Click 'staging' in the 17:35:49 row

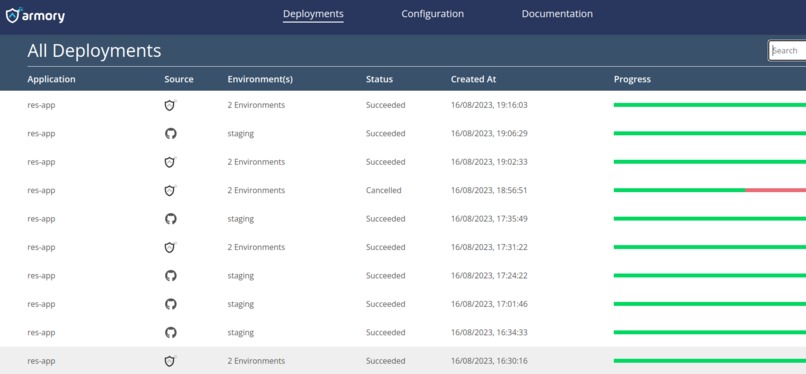[x=241, y=219]
